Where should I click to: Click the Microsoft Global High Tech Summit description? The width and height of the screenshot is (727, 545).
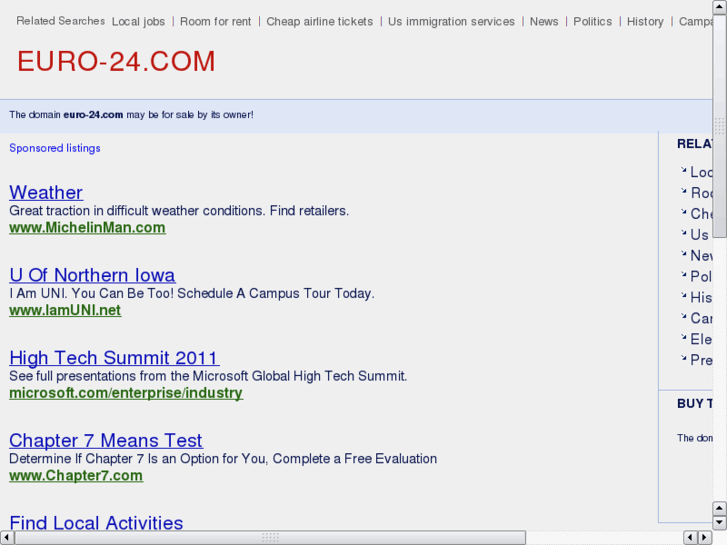[208, 376]
